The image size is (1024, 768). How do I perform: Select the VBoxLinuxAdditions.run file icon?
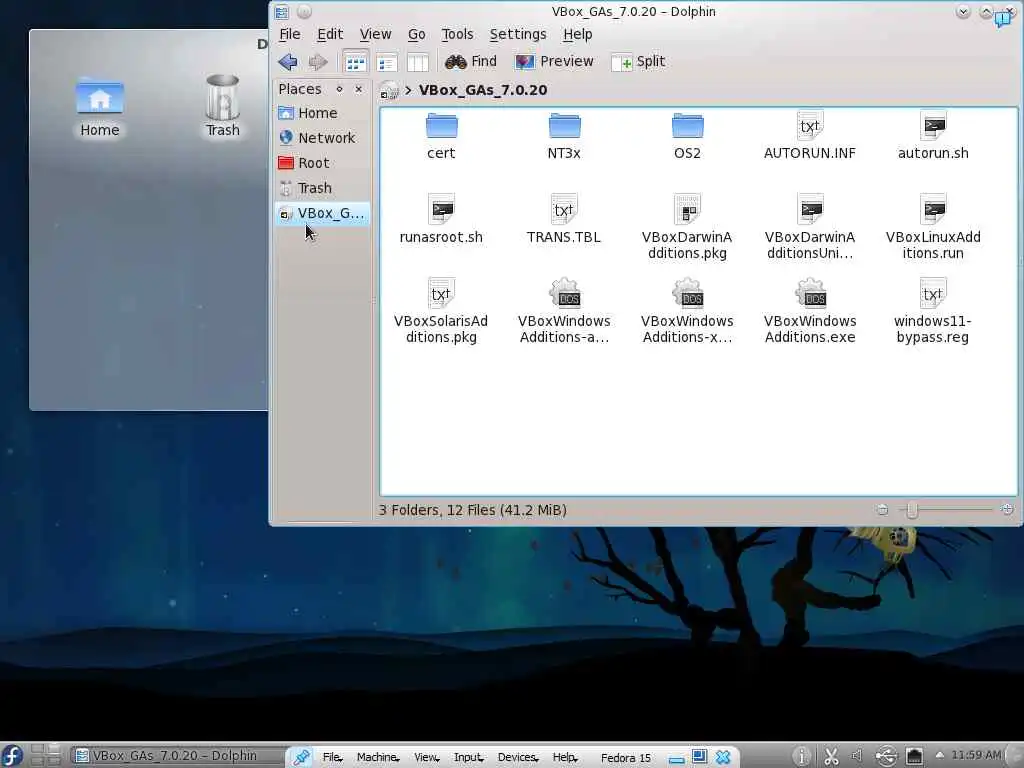pyautogui.click(x=933, y=209)
